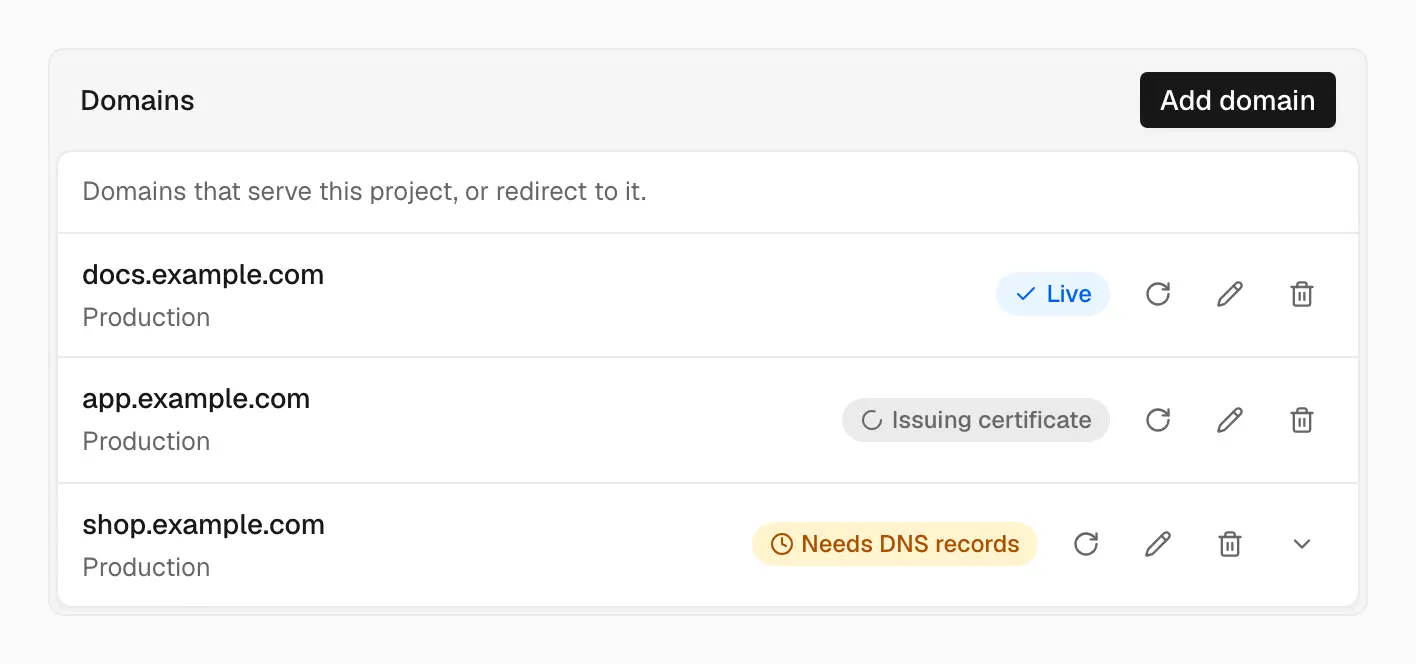Click the Needs DNS records badge
1416x664 pixels.
tap(895, 544)
